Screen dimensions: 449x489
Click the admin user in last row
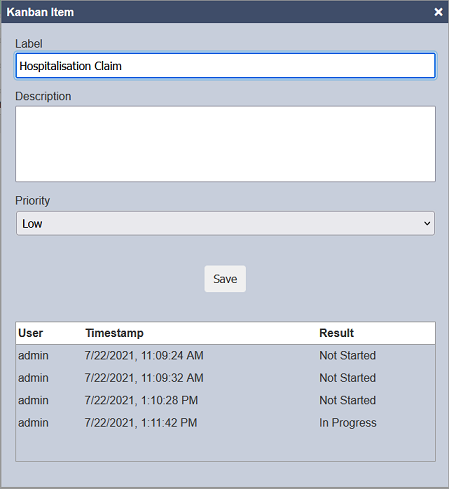(33, 423)
